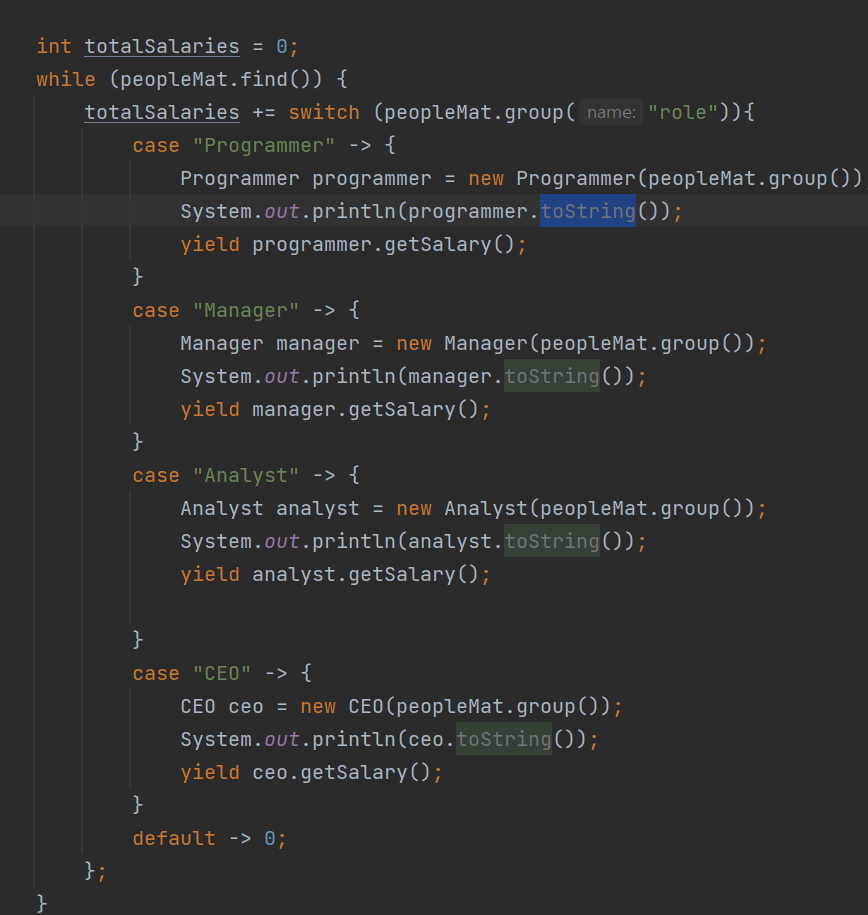The image size is (868, 915).
Task: Click the closing brace of the while loop
Action: (x=42, y=903)
